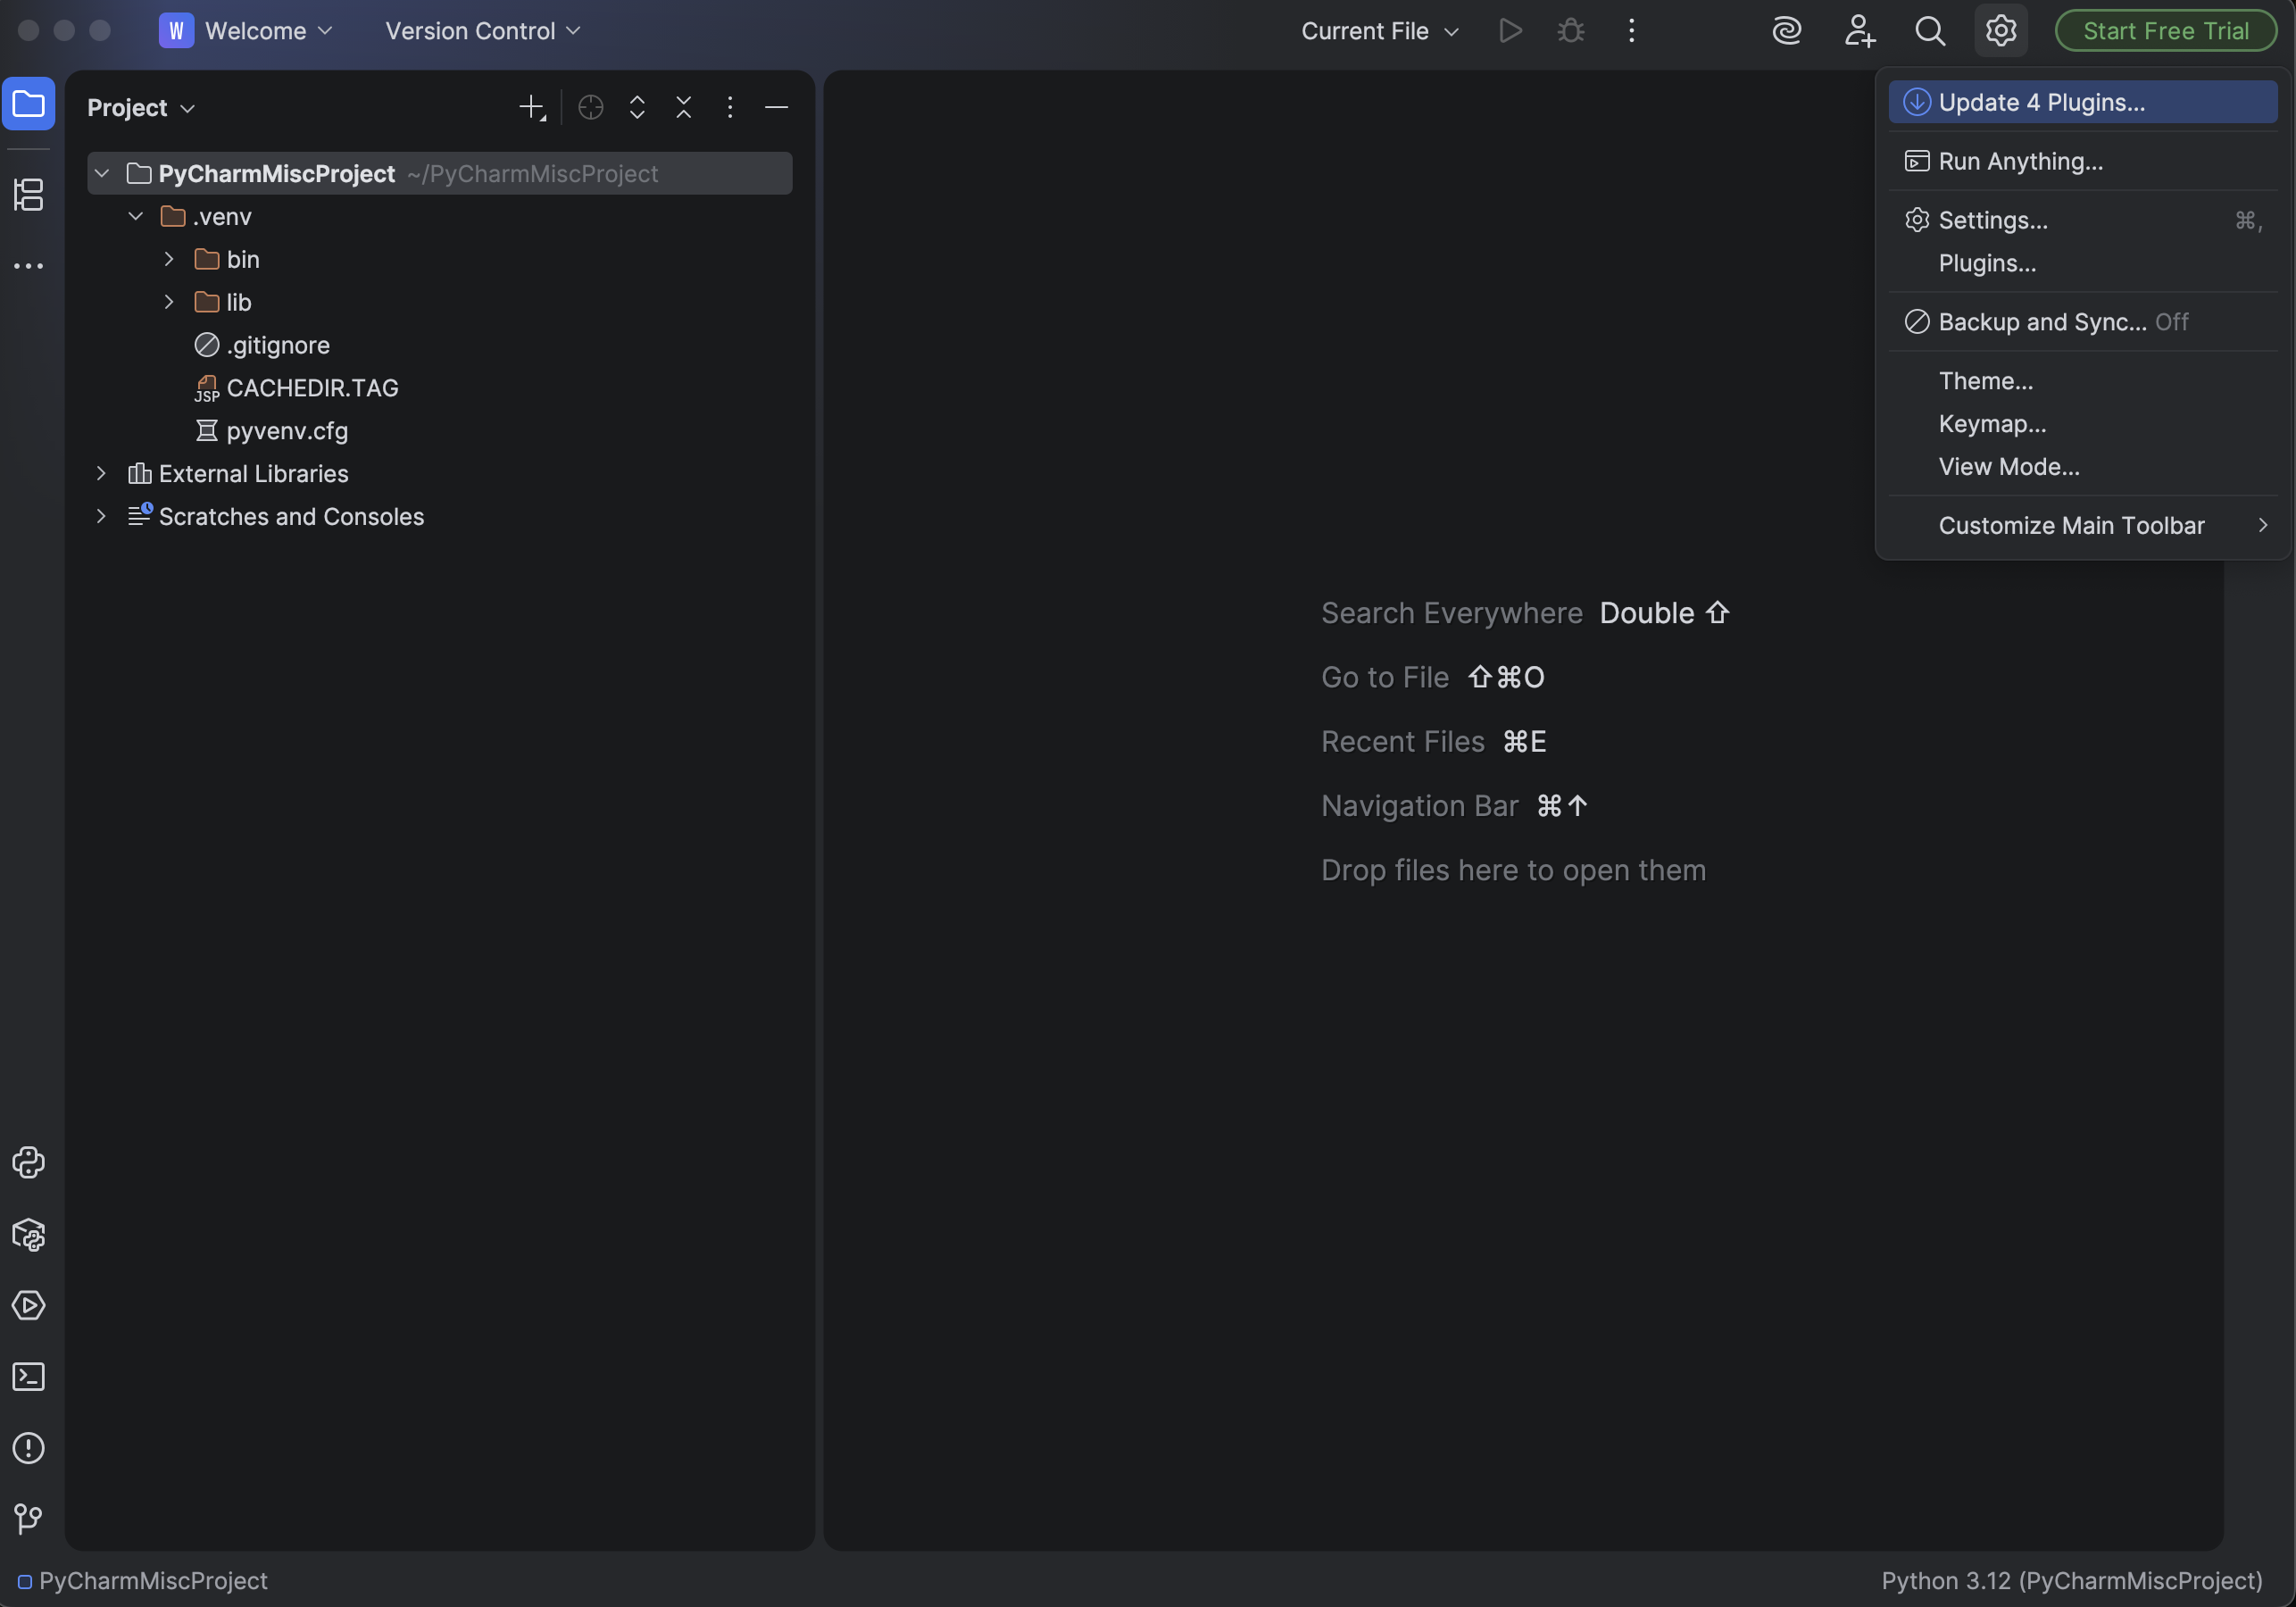
Task: Choose Theme from the settings menu
Action: pyautogui.click(x=1986, y=380)
